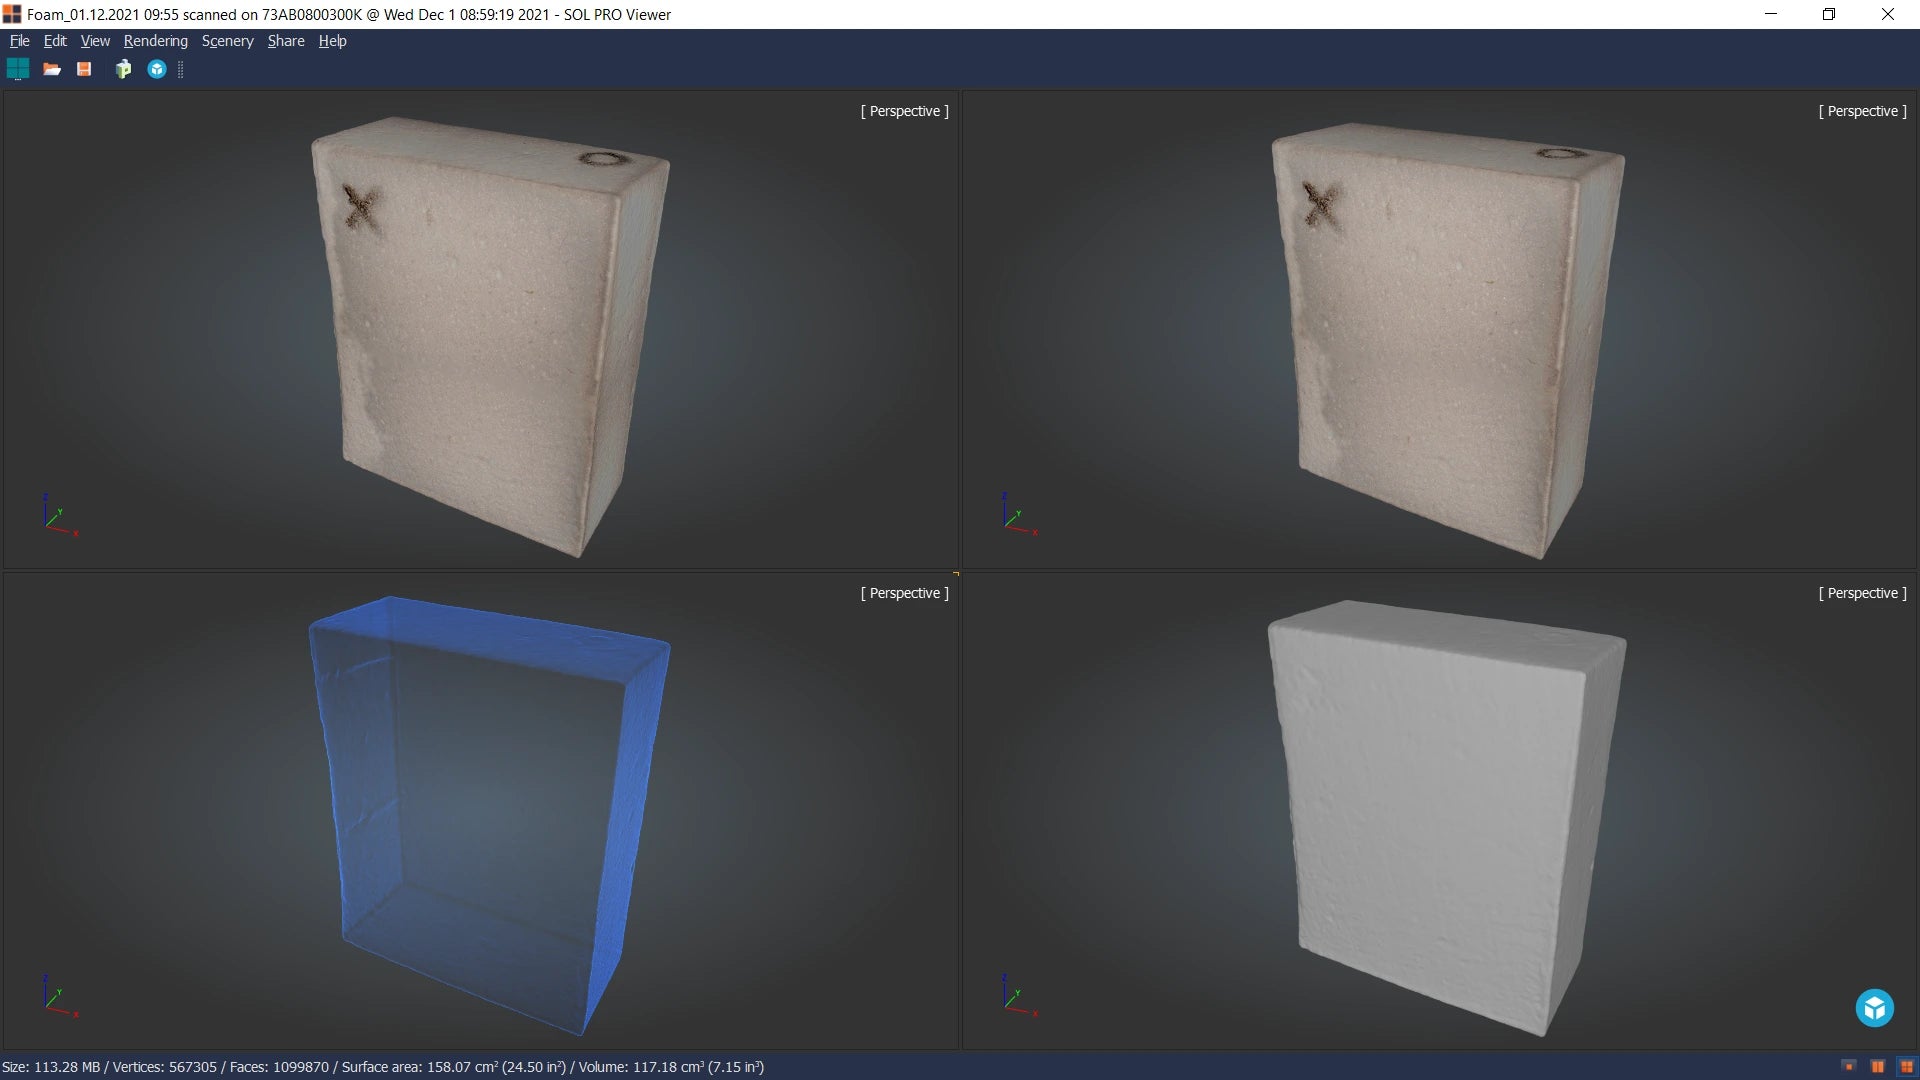Select four-pane grid layout in status bar
The height and width of the screenshot is (1080, 1920).
click(1906, 1067)
